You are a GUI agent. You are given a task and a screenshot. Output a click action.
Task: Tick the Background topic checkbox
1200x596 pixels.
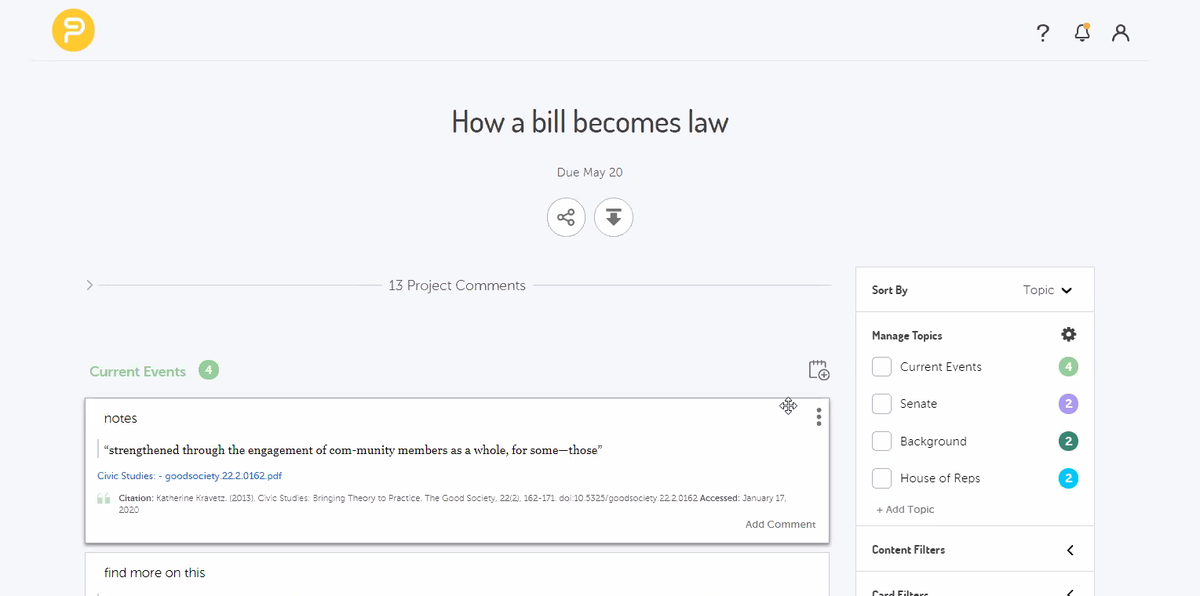point(881,441)
